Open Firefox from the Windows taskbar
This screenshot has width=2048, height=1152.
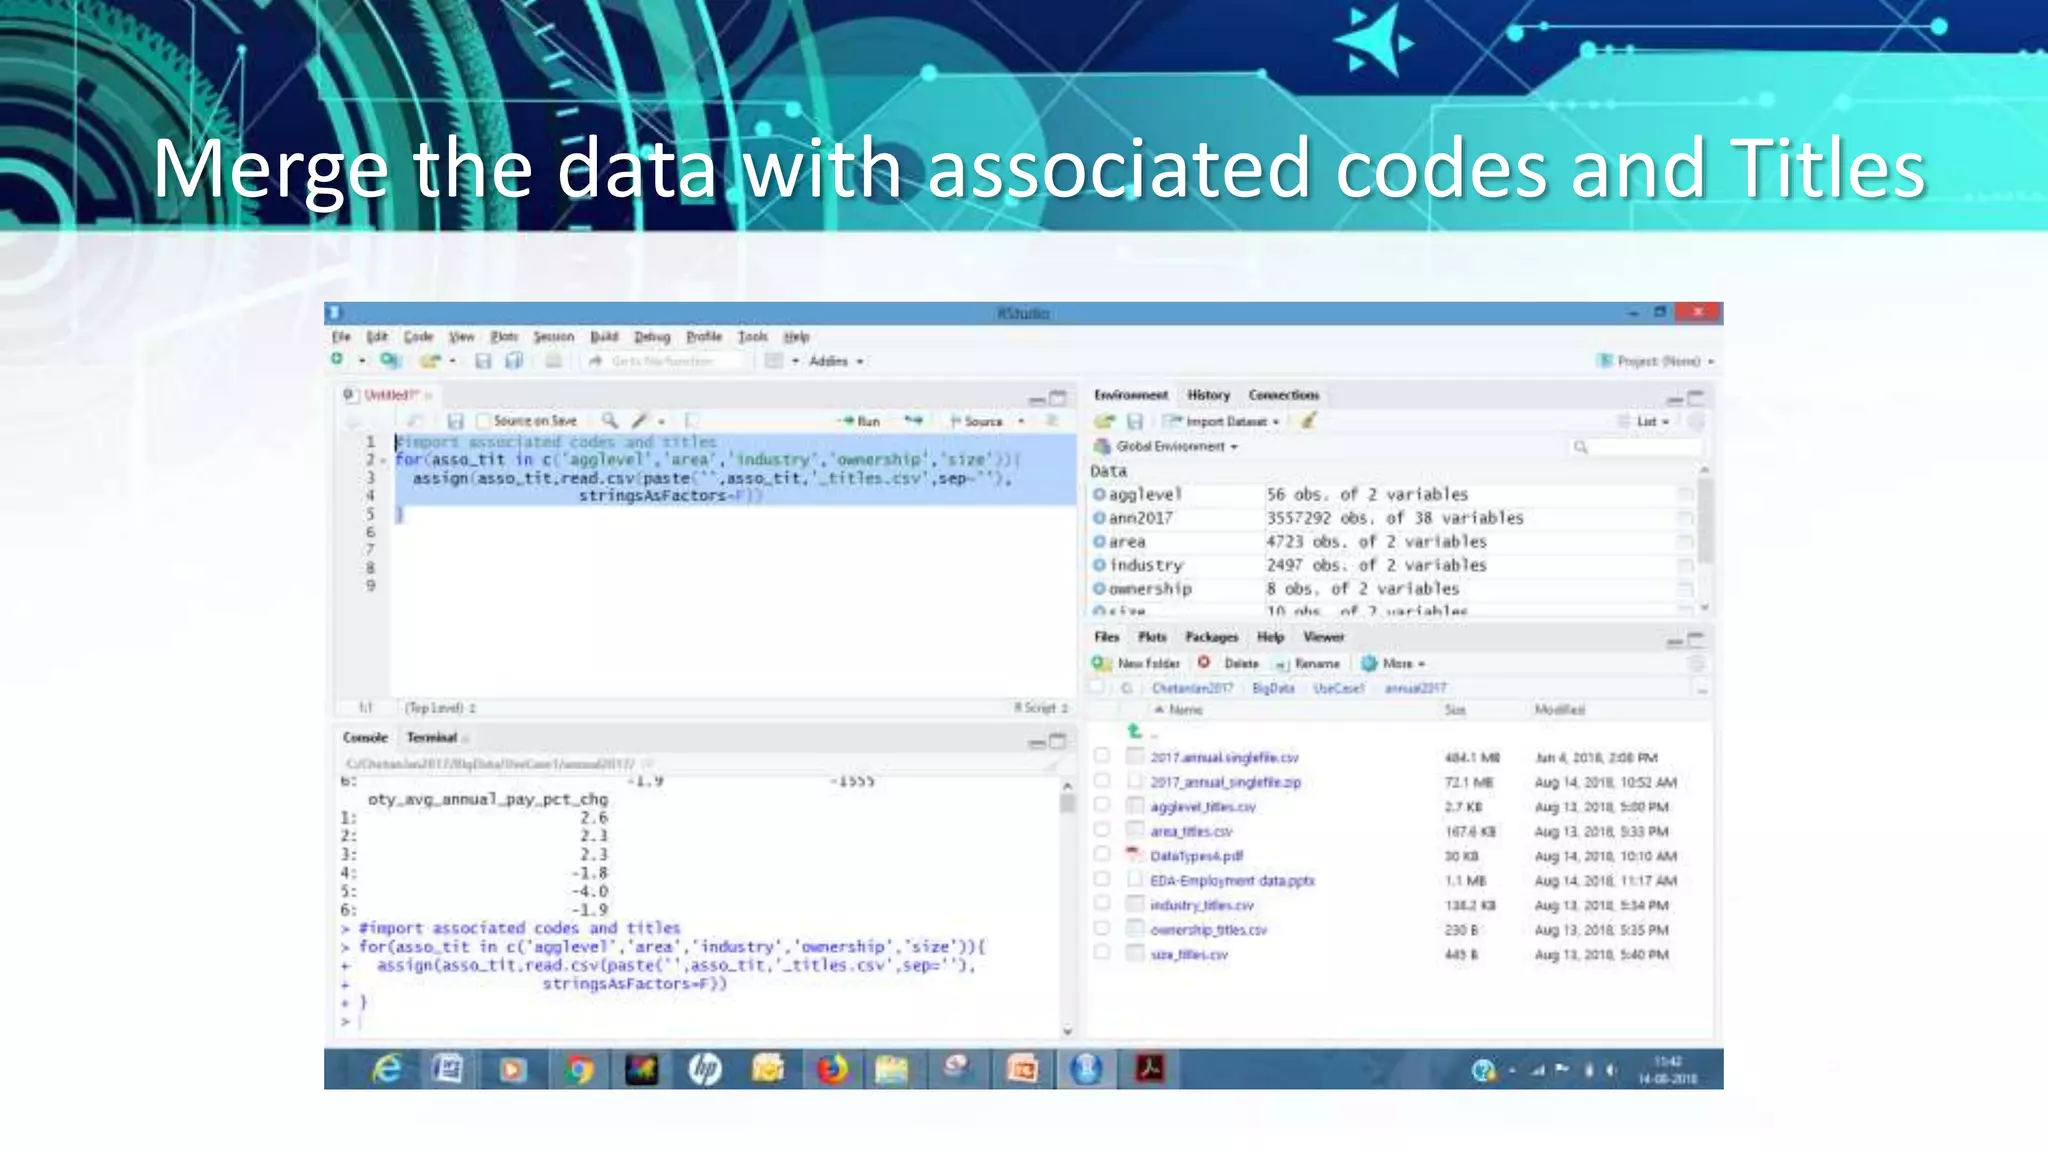832,1070
